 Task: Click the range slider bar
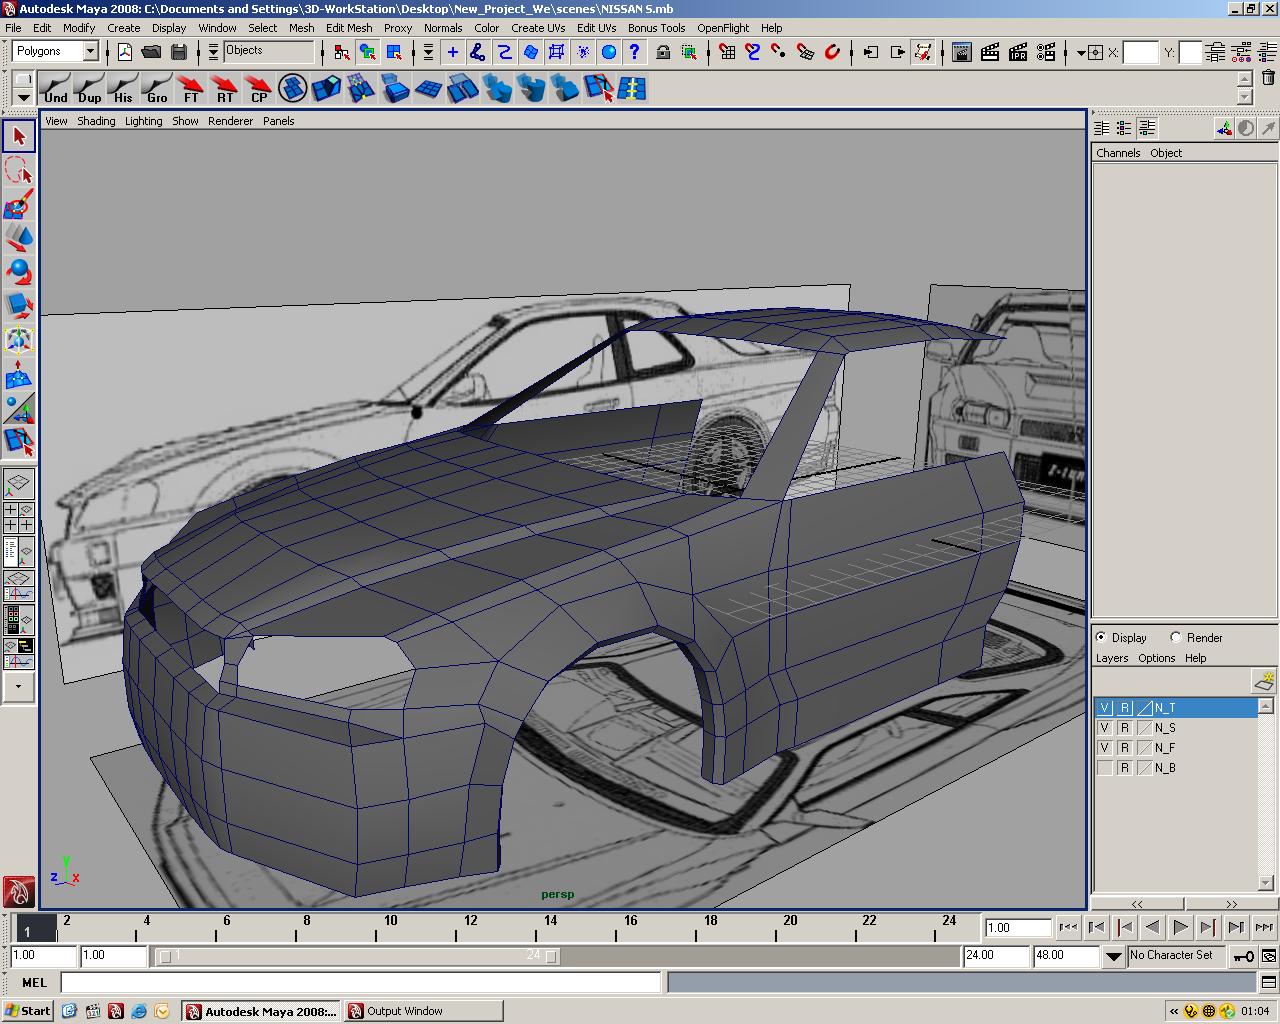click(358, 956)
